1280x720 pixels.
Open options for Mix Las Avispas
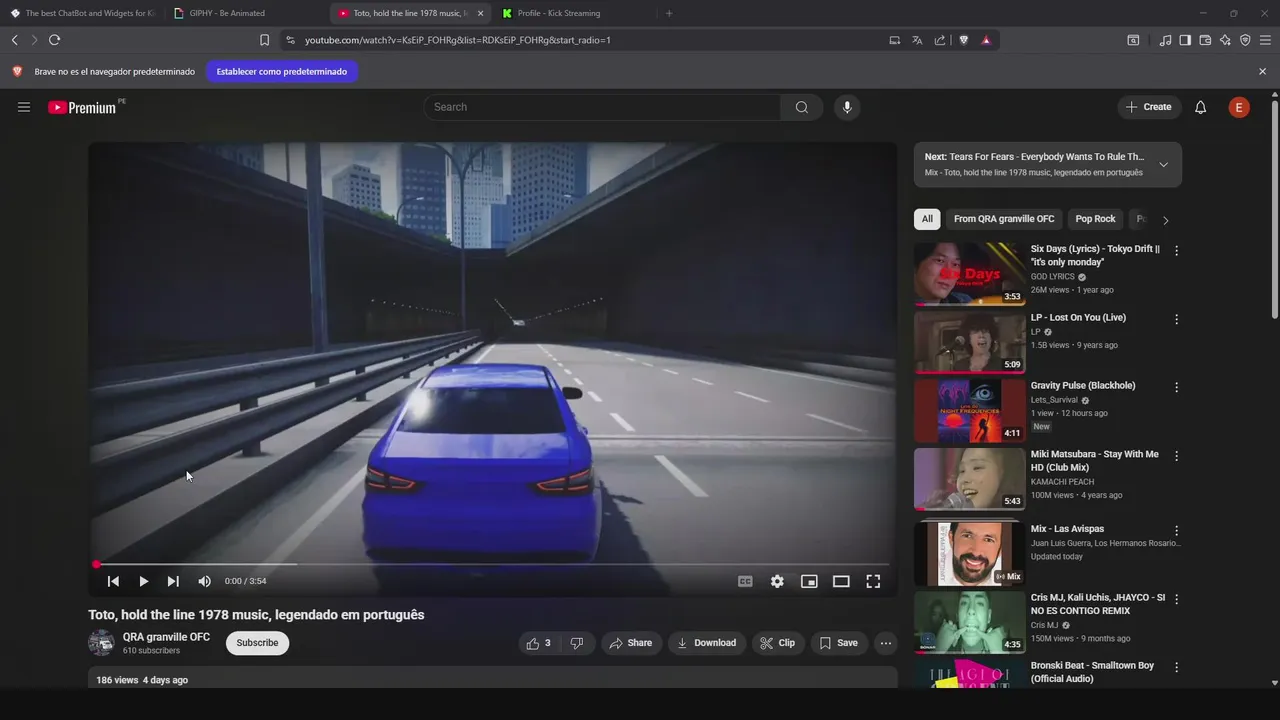tap(1176, 531)
